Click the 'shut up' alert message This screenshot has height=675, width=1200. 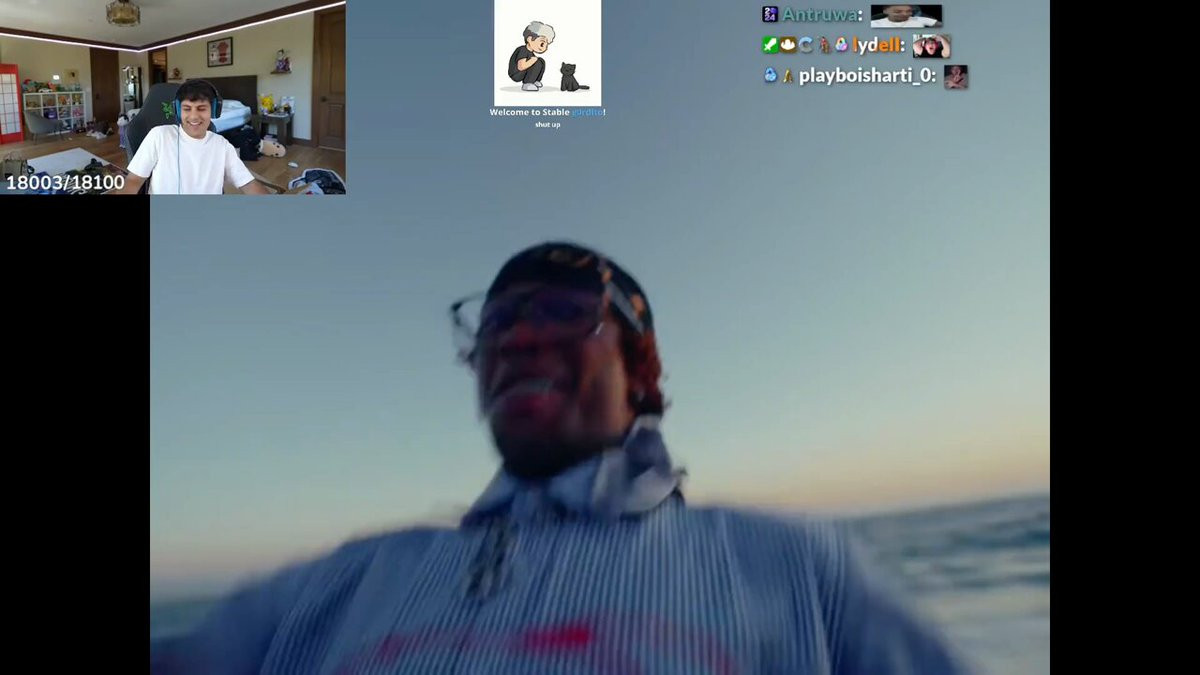pyautogui.click(x=547, y=124)
